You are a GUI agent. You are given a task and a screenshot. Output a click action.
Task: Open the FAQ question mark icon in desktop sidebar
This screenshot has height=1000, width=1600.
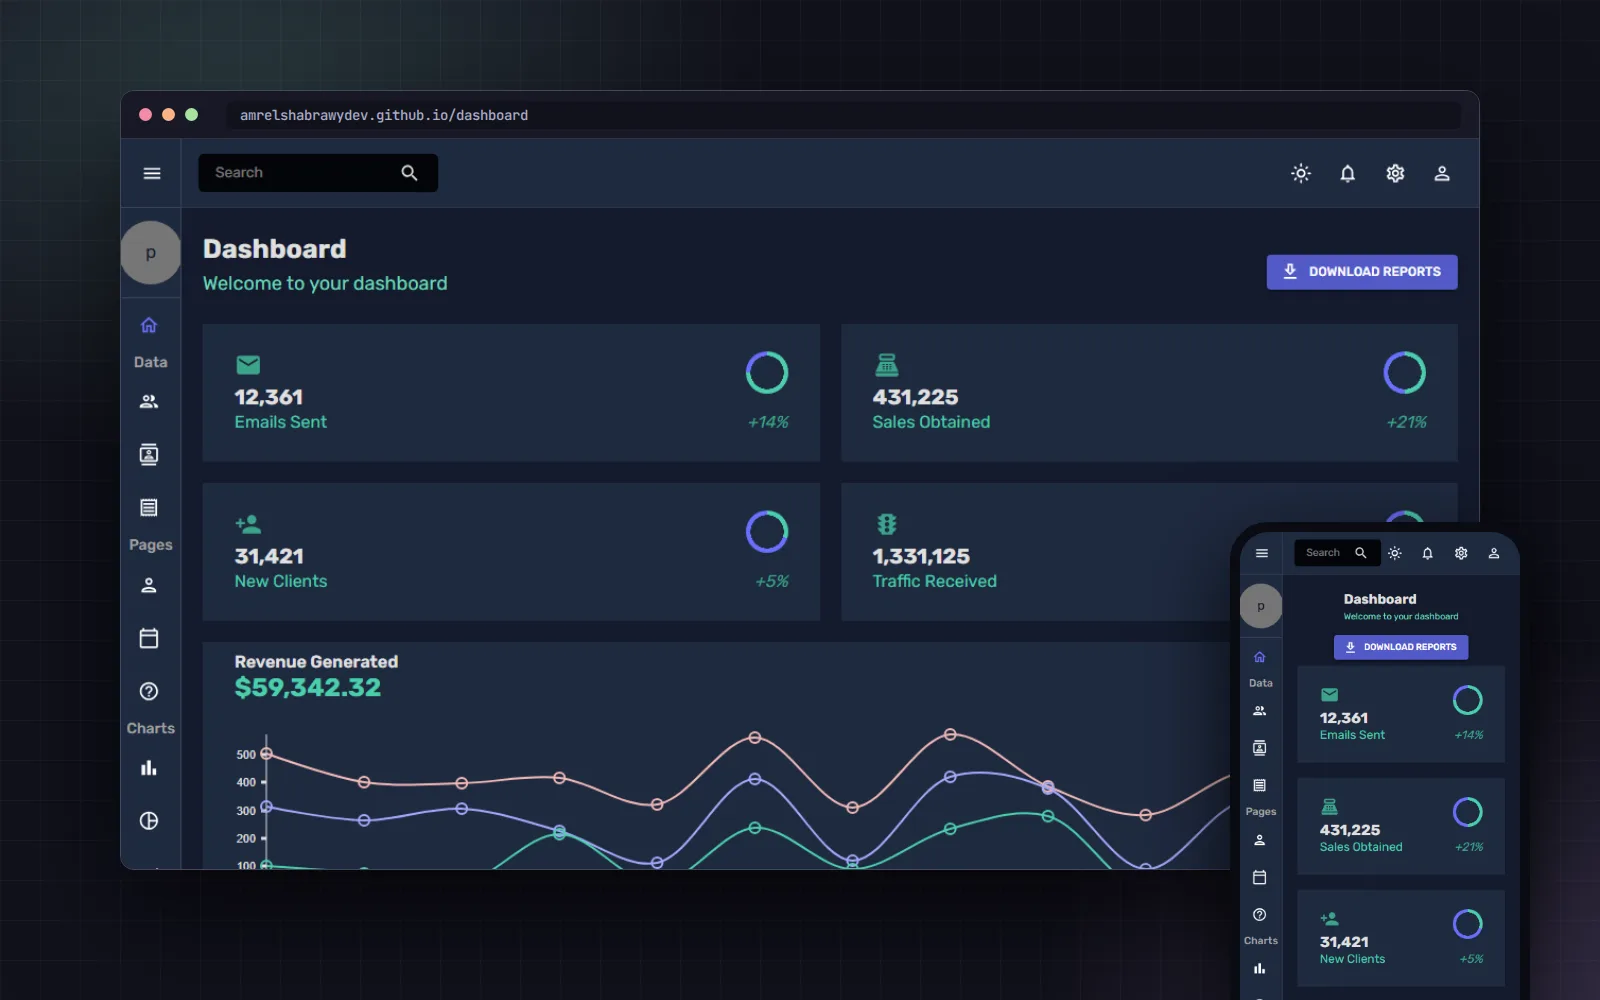pos(149,691)
